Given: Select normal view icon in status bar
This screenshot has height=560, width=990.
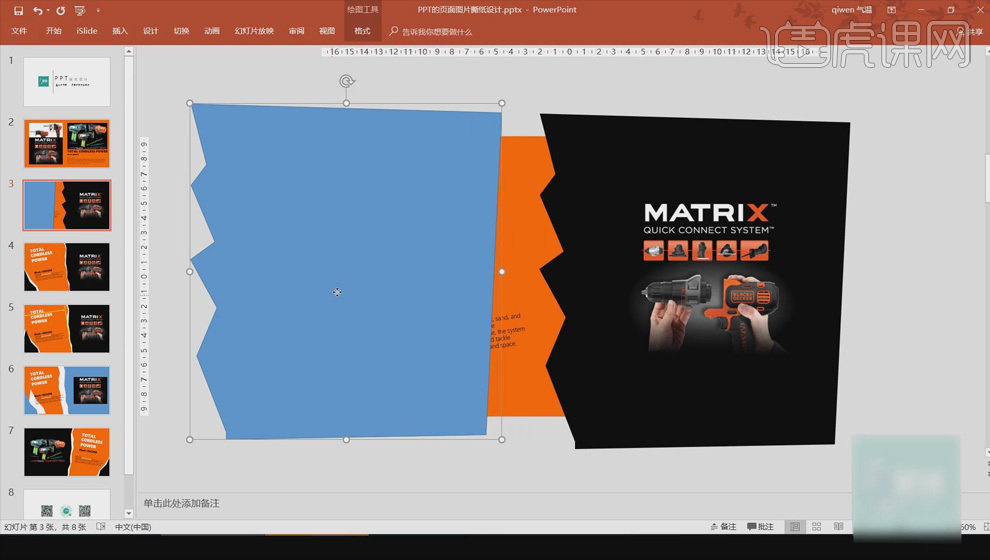Looking at the screenshot, I should pos(795,527).
